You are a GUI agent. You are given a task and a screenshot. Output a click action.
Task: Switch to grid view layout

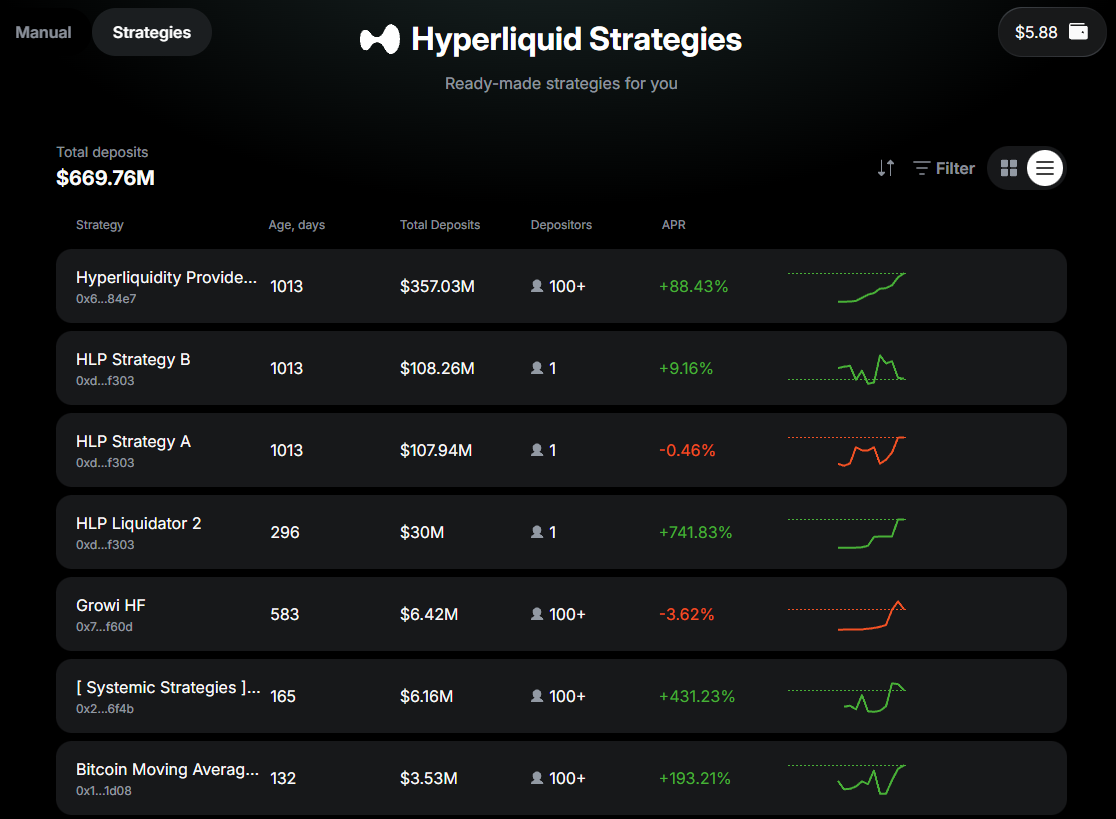(1009, 168)
